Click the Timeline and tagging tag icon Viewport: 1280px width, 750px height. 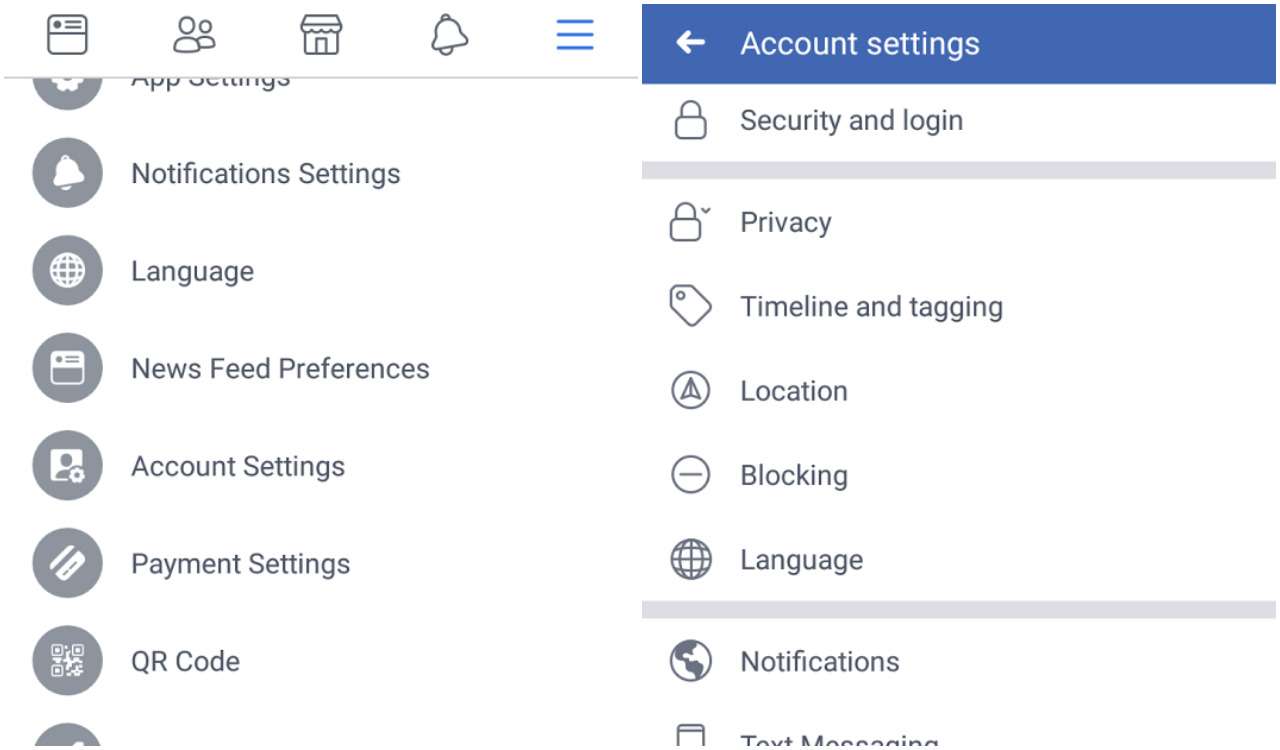pos(690,306)
